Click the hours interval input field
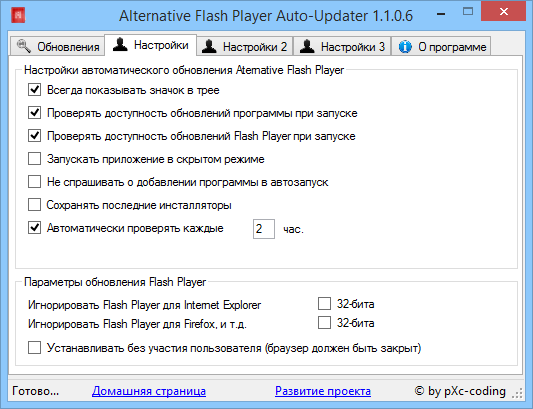 264,229
